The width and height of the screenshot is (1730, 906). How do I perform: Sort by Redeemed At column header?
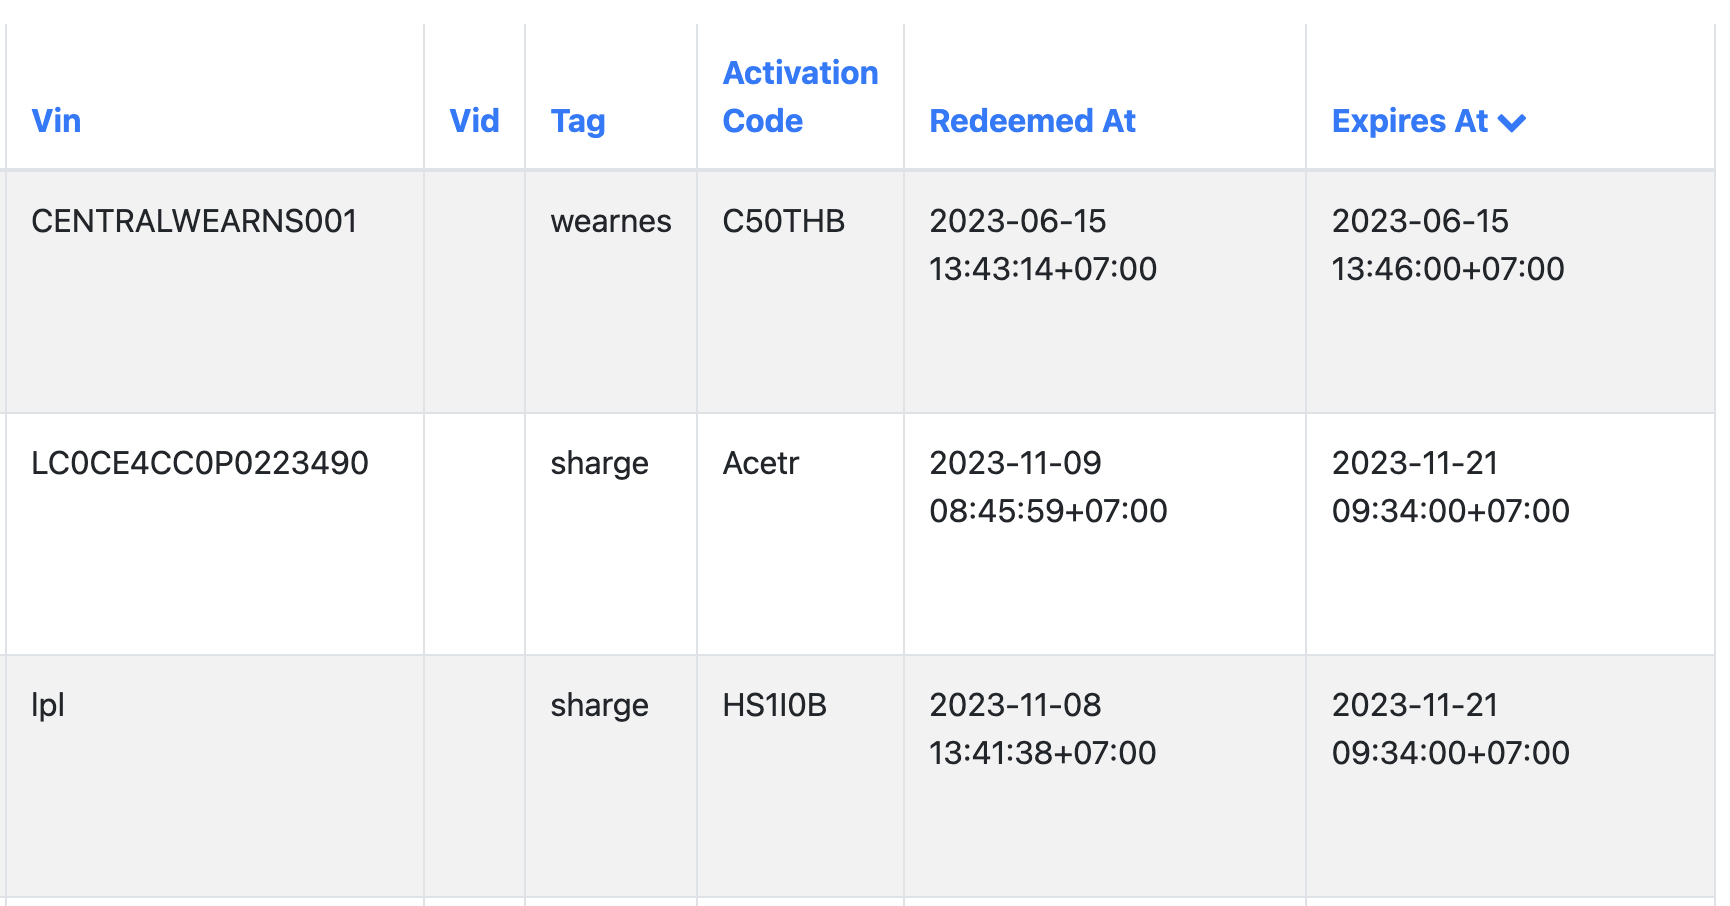tap(1032, 121)
